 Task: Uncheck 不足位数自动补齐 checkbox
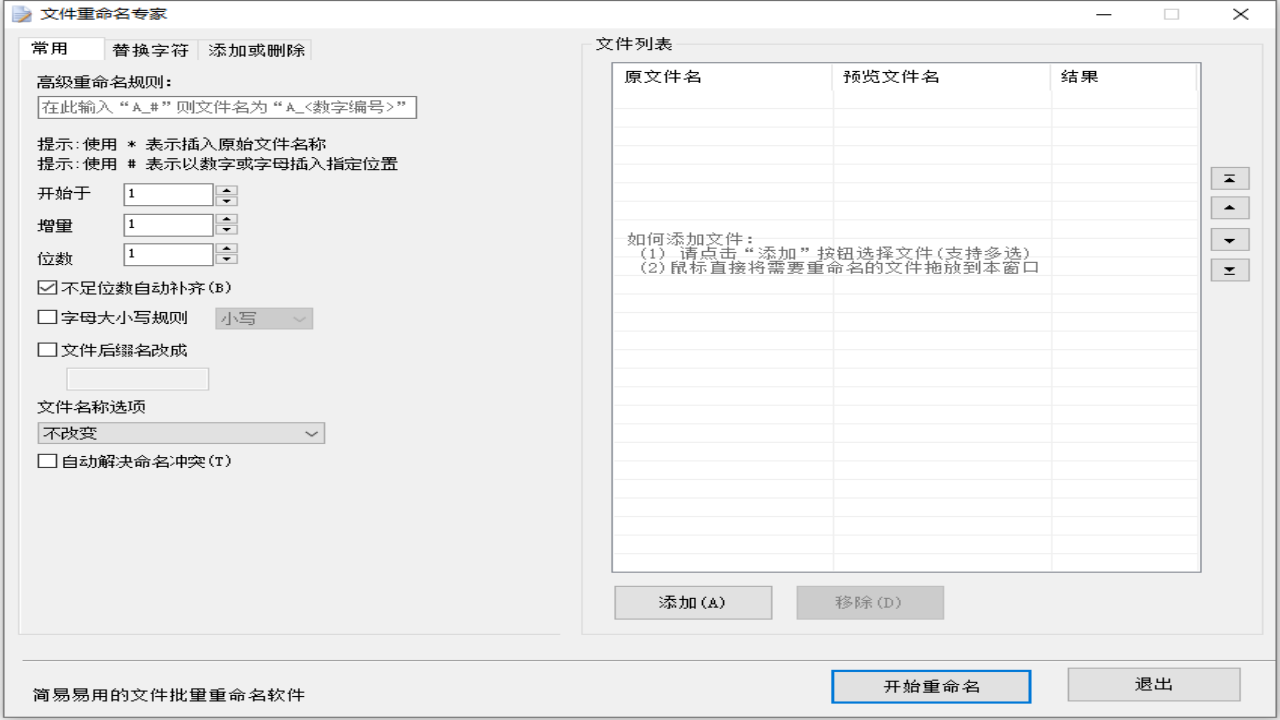[x=47, y=288]
